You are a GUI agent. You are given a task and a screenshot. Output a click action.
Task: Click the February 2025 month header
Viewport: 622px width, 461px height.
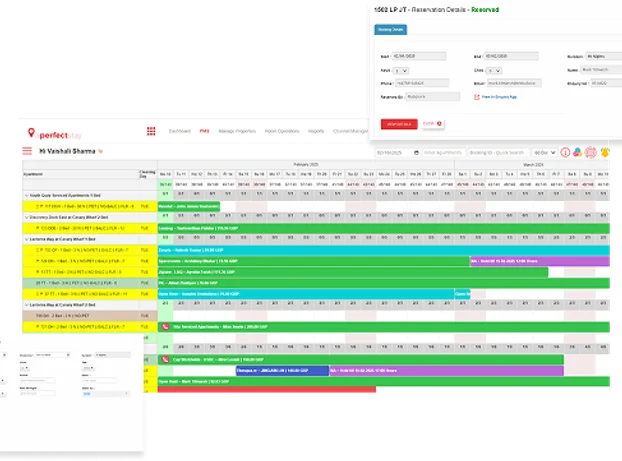(306, 165)
